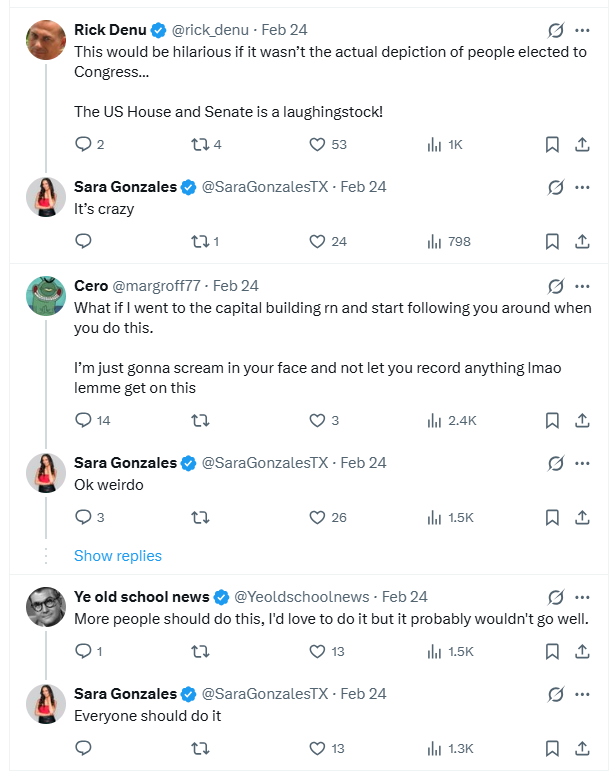Share the "Everyone should do it" reply
The image size is (610, 771).
point(582,747)
